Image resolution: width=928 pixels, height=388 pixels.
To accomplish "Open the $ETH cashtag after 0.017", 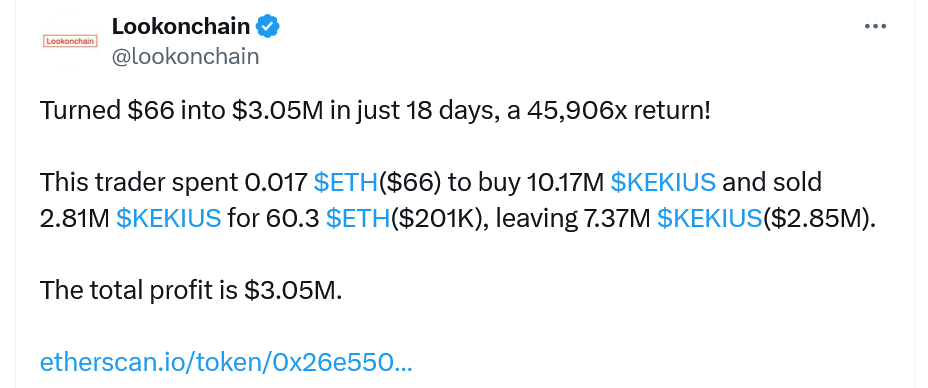I will click(x=346, y=183).
